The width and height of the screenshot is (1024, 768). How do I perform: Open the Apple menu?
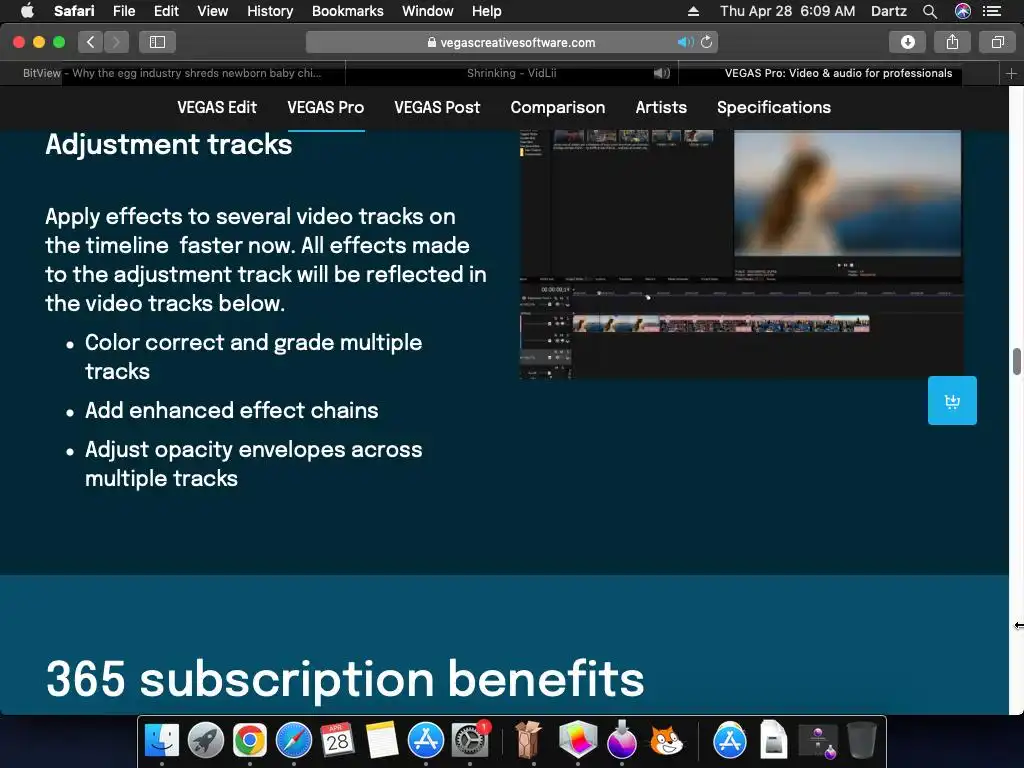pyautogui.click(x=27, y=11)
